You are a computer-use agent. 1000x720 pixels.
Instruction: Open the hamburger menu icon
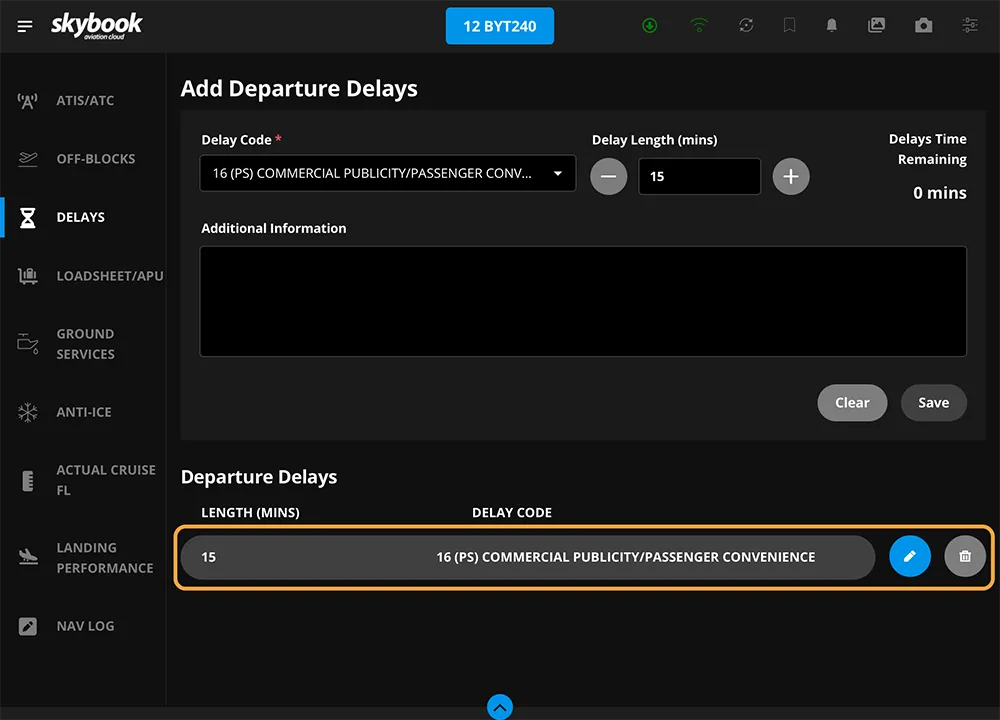tap(25, 26)
